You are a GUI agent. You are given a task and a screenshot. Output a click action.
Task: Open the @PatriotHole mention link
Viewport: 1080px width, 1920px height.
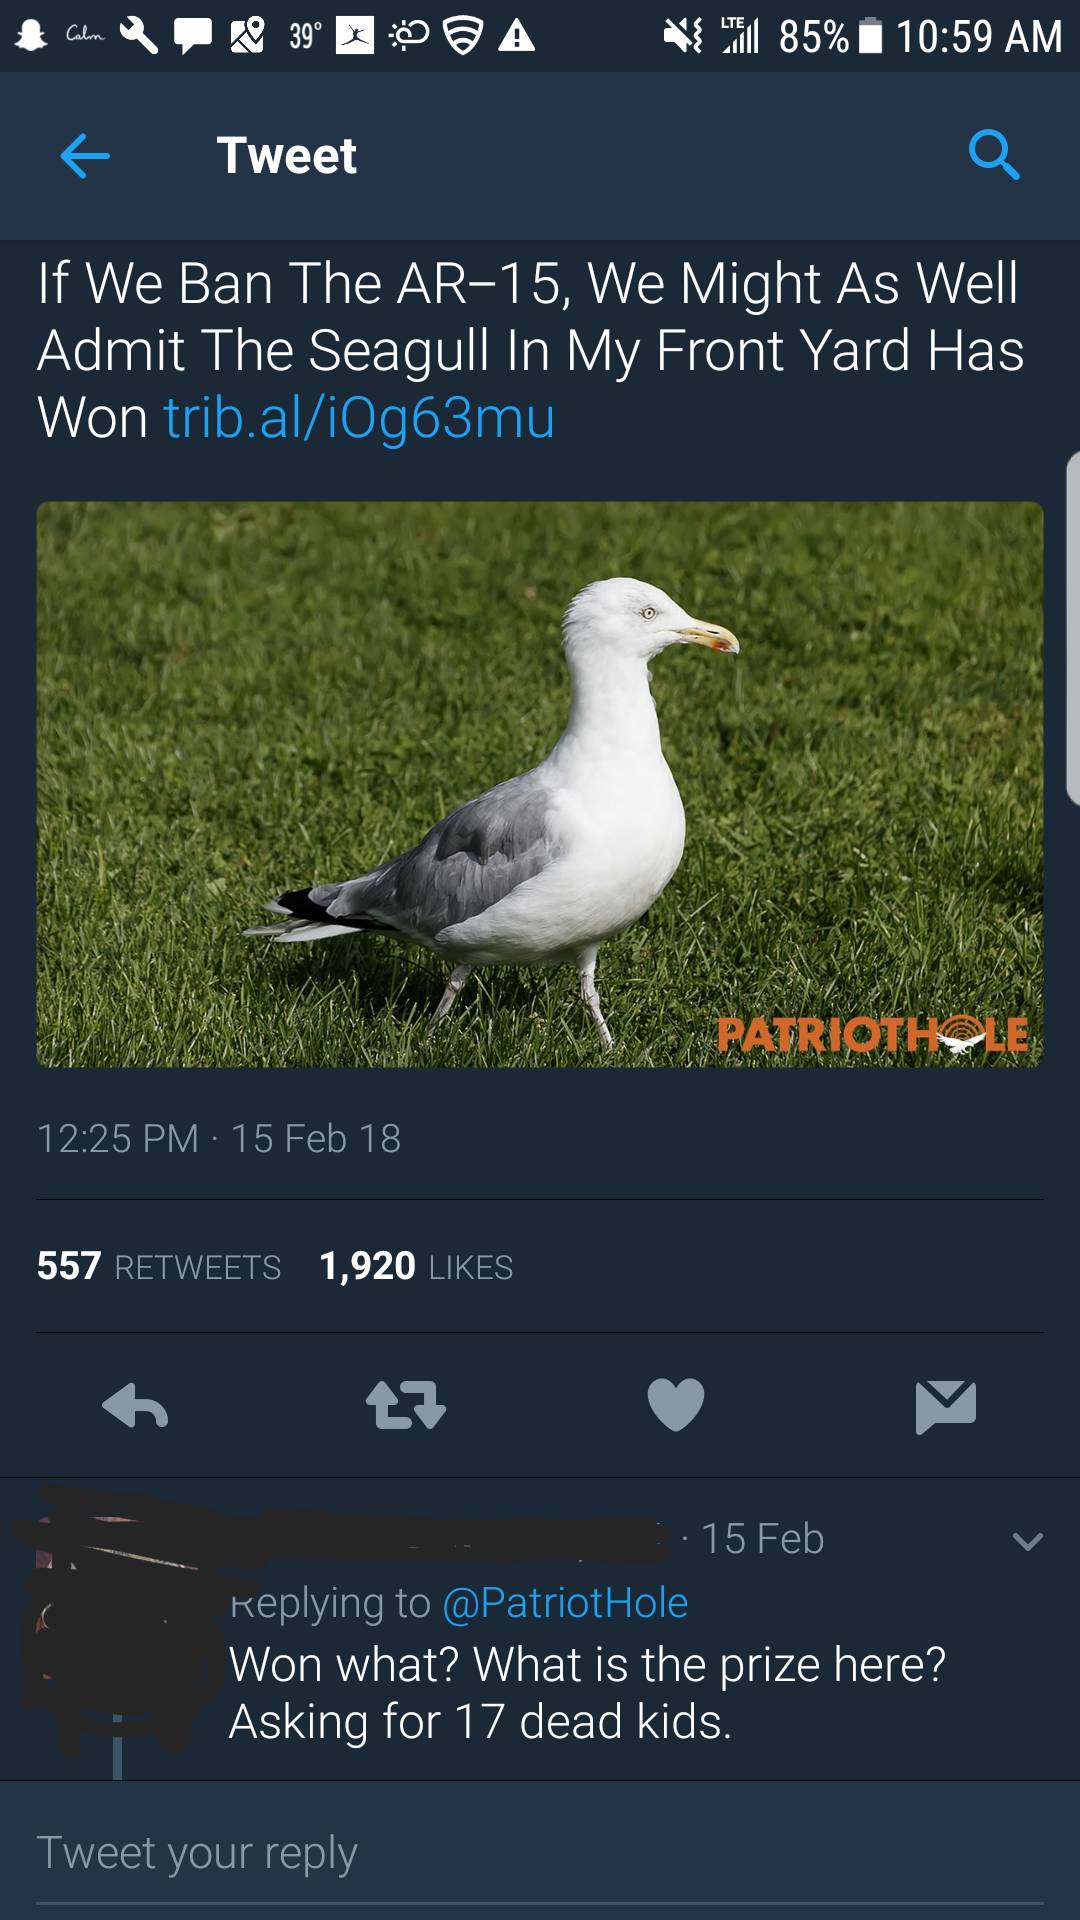click(565, 1603)
